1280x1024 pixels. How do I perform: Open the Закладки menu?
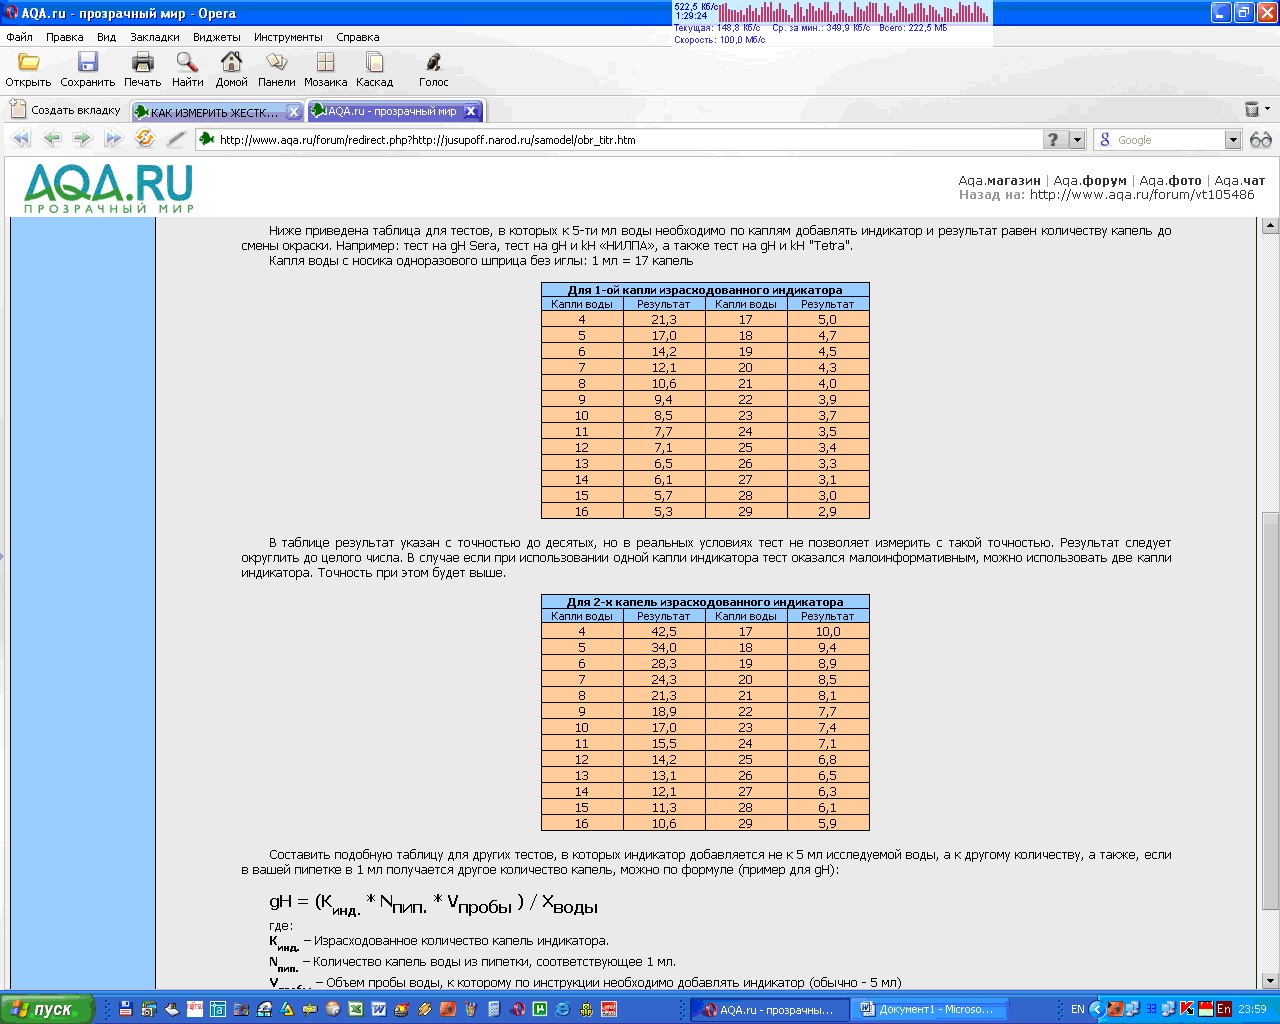154,37
